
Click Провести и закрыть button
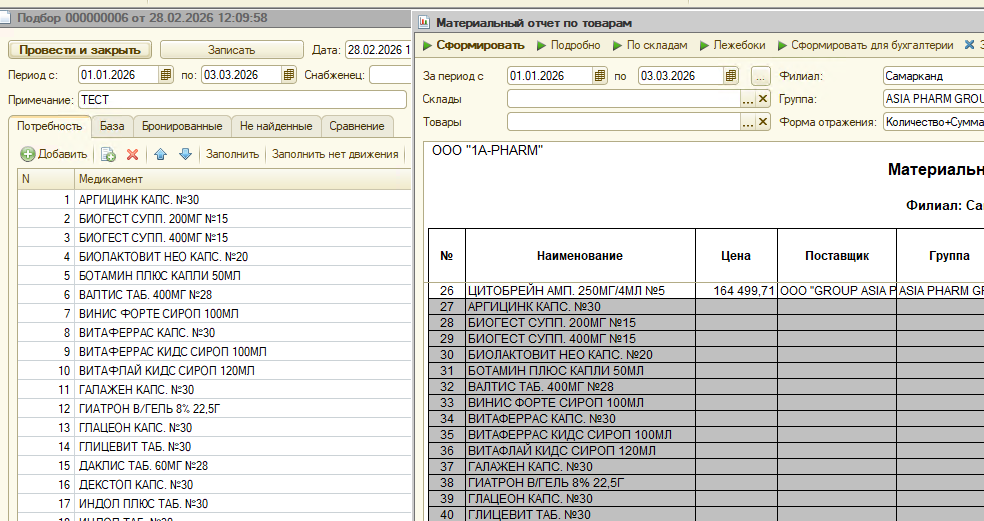coord(80,50)
